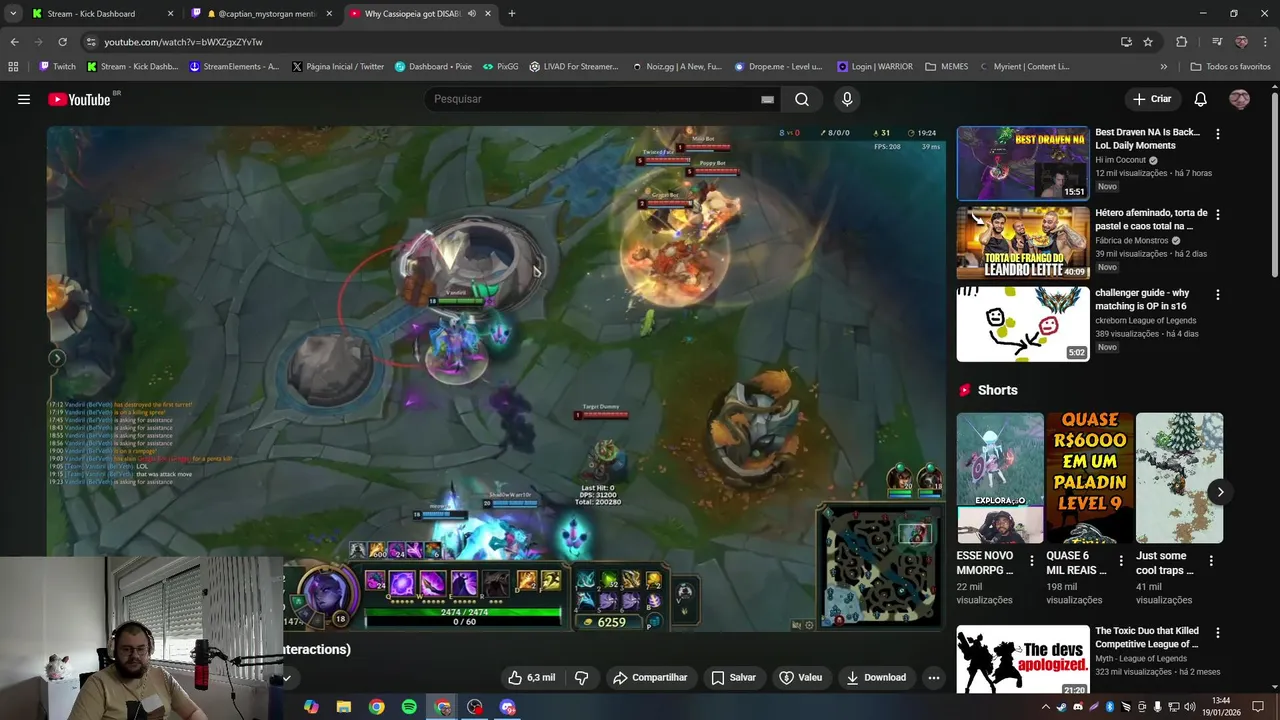1280x720 pixels.
Task: Mute the tab via speaker icon on Cassiopeia tab
Action: pyautogui.click(x=472, y=14)
